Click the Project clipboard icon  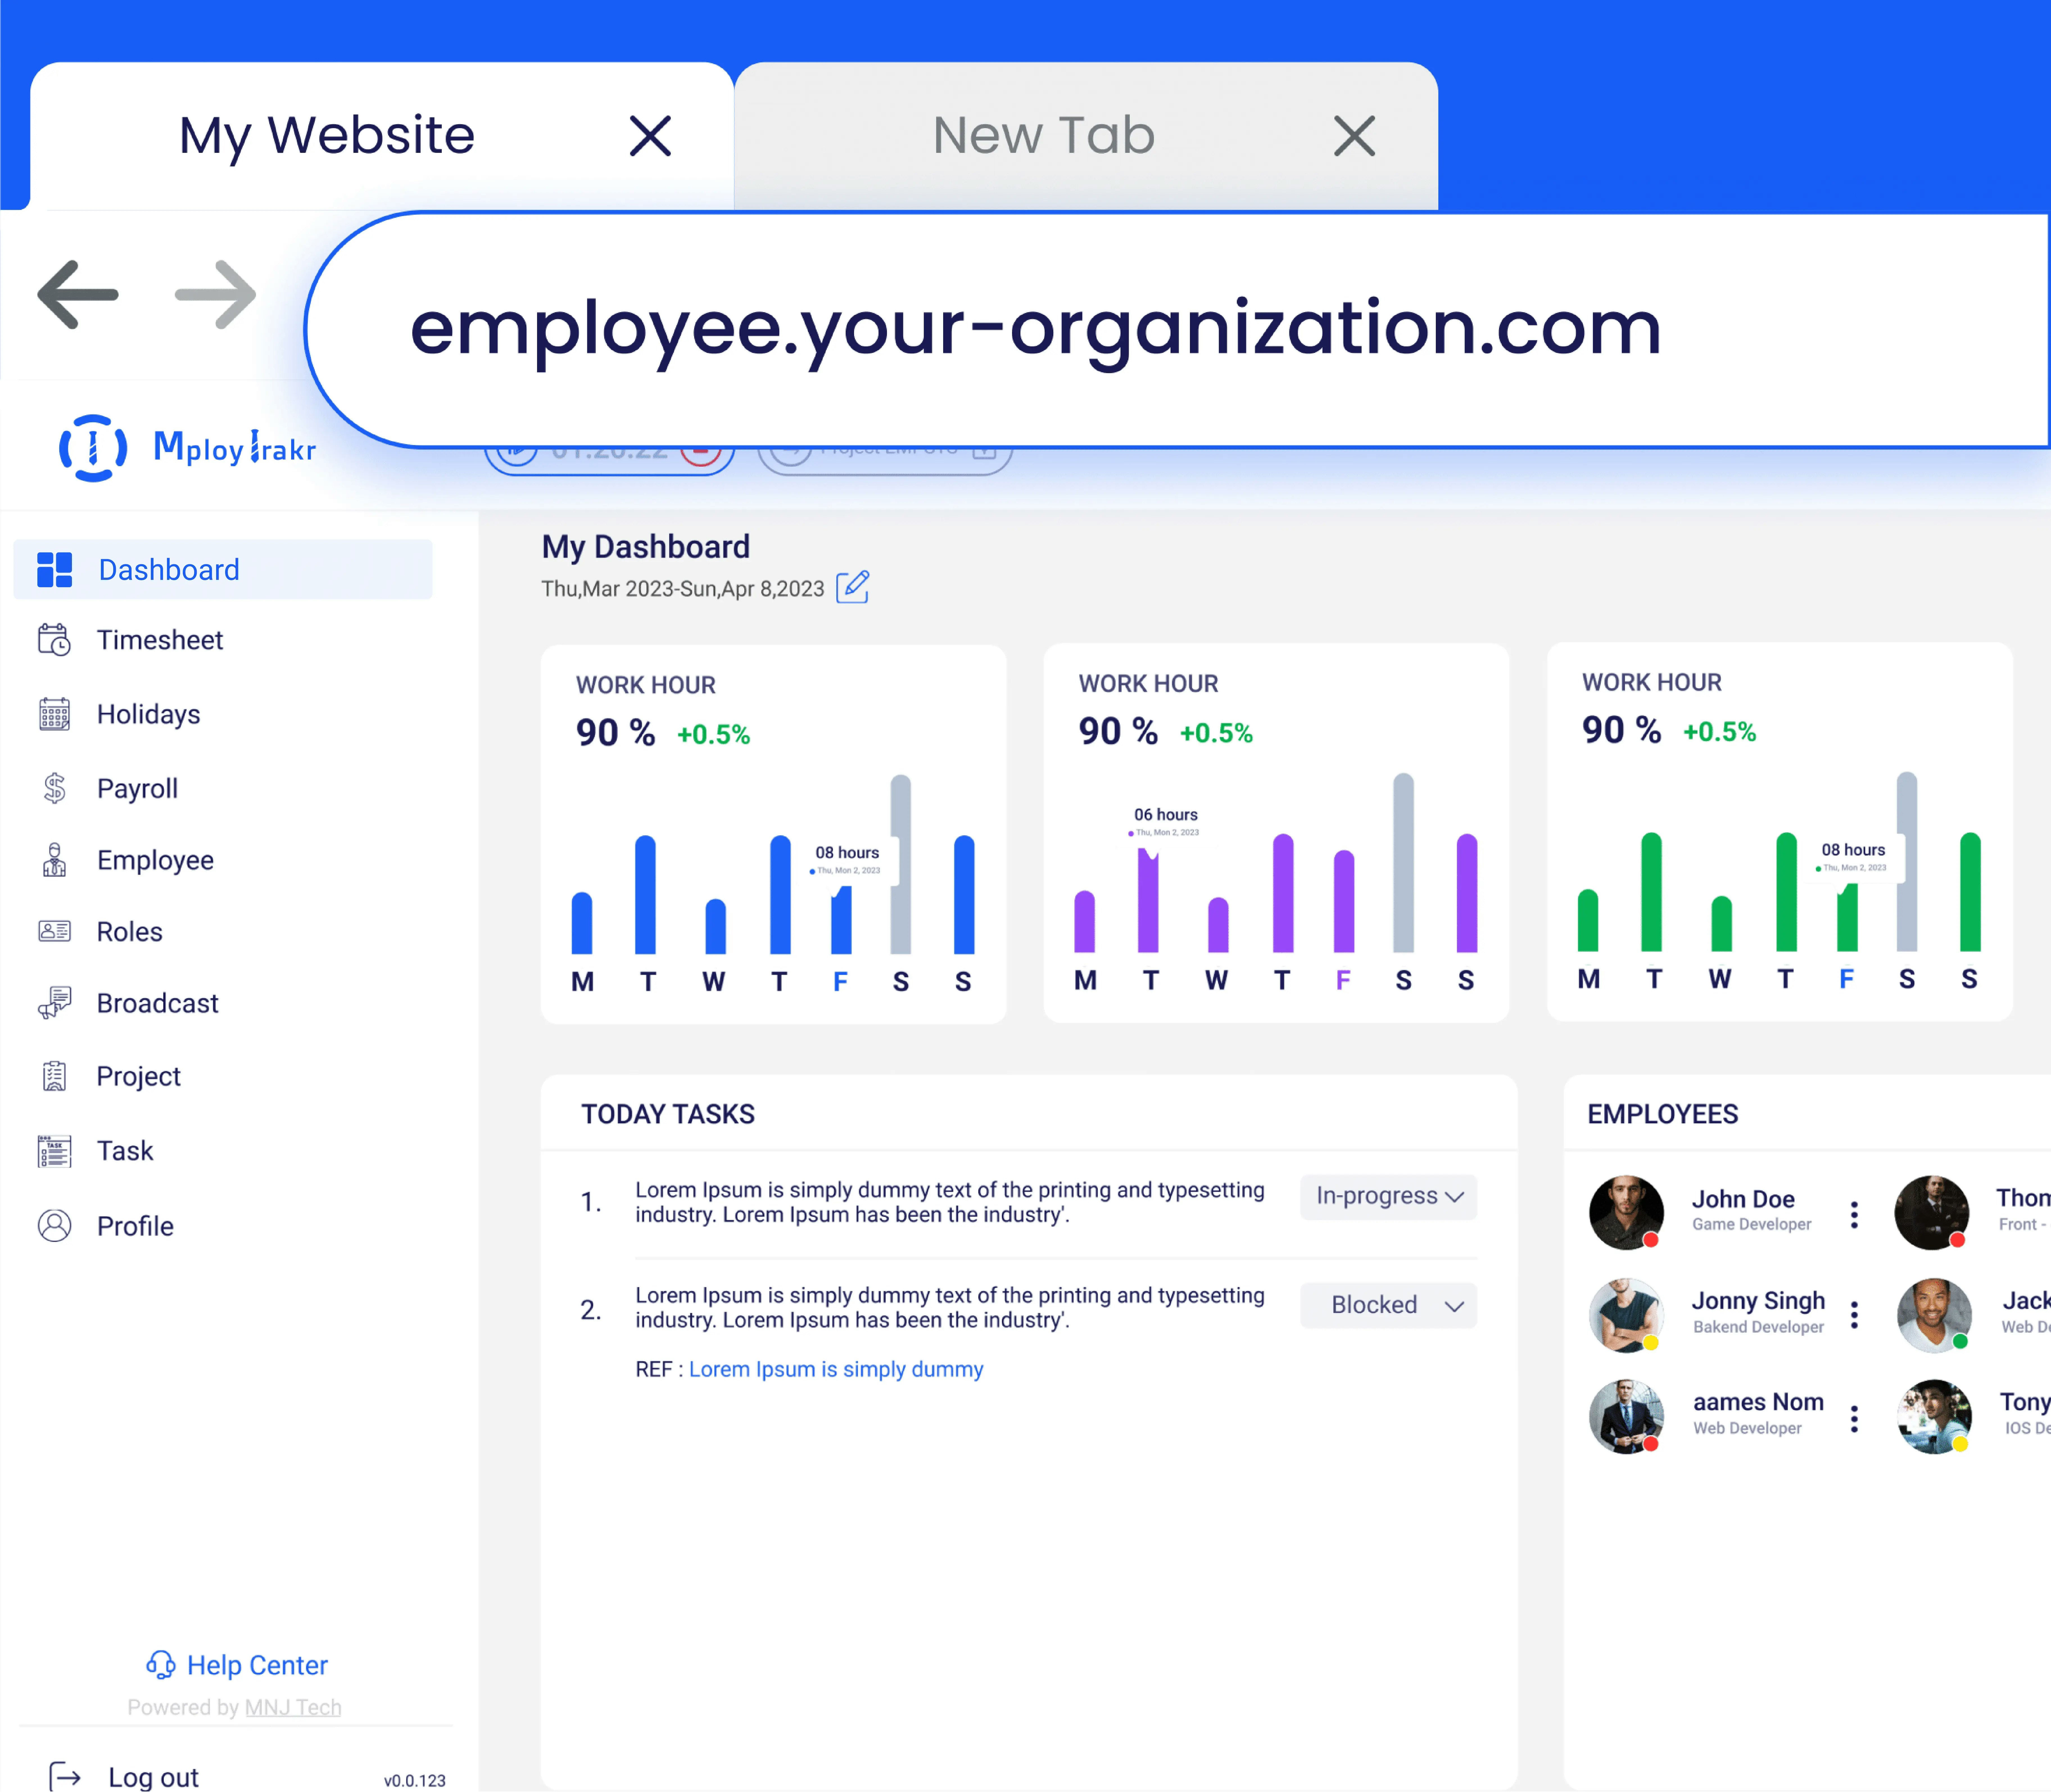click(x=54, y=1076)
